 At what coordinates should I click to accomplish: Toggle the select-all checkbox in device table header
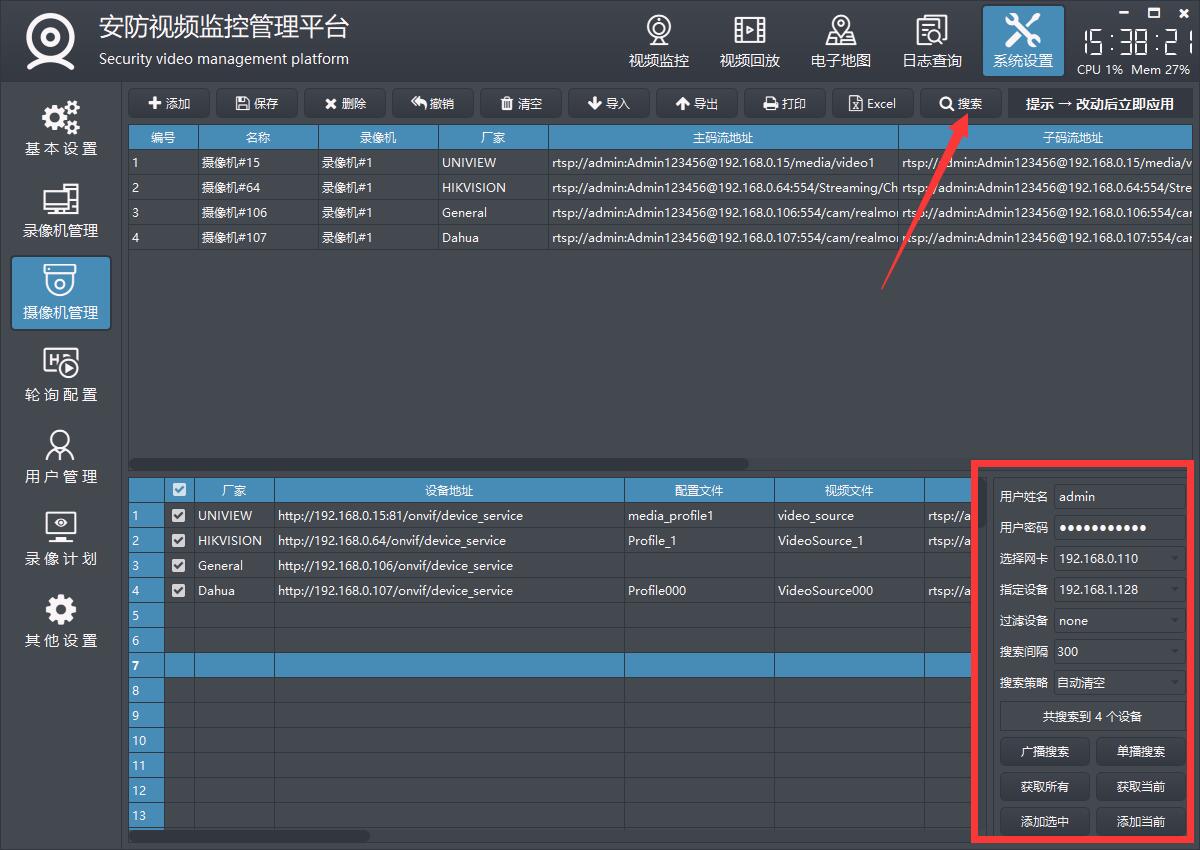179,490
